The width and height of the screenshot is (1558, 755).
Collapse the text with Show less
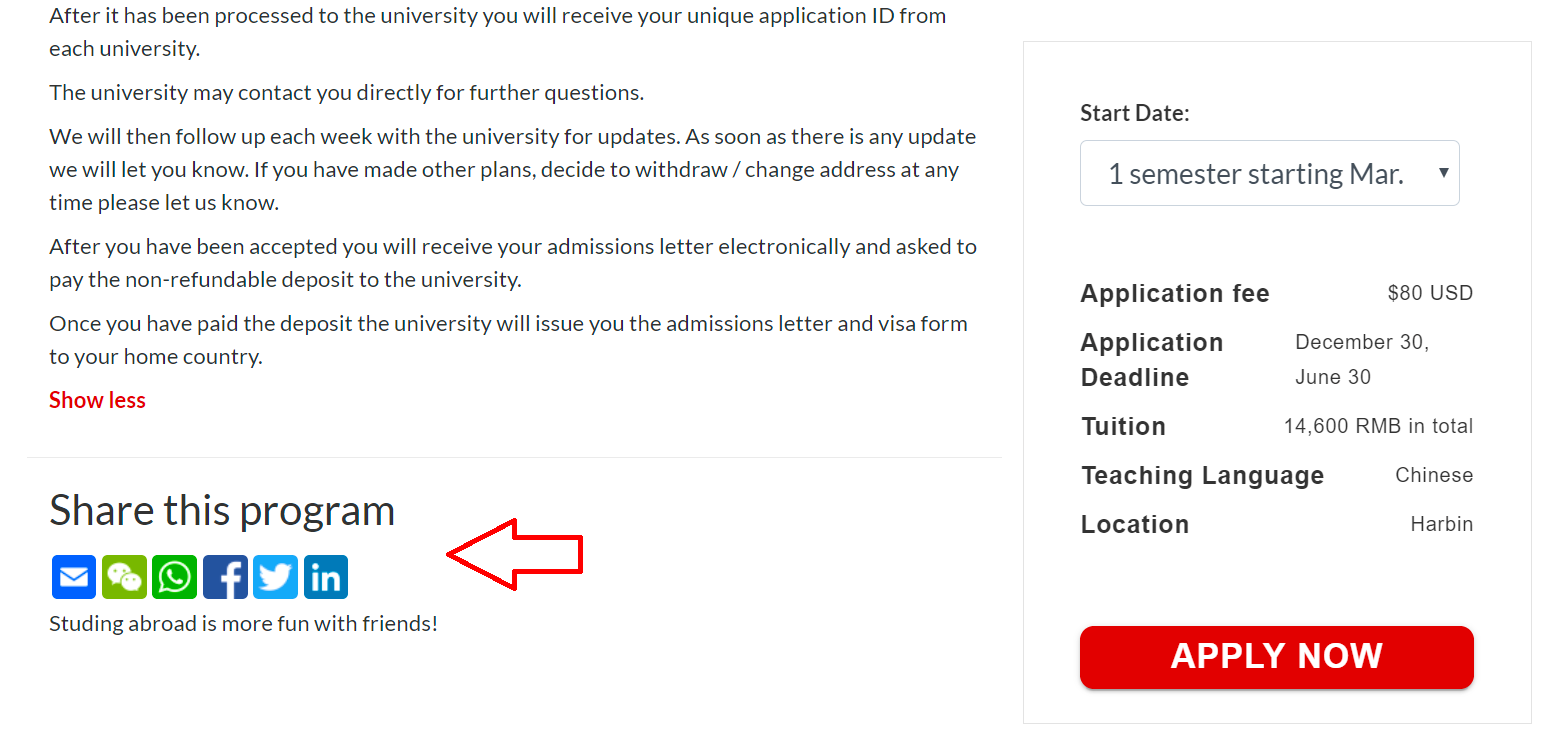[97, 400]
